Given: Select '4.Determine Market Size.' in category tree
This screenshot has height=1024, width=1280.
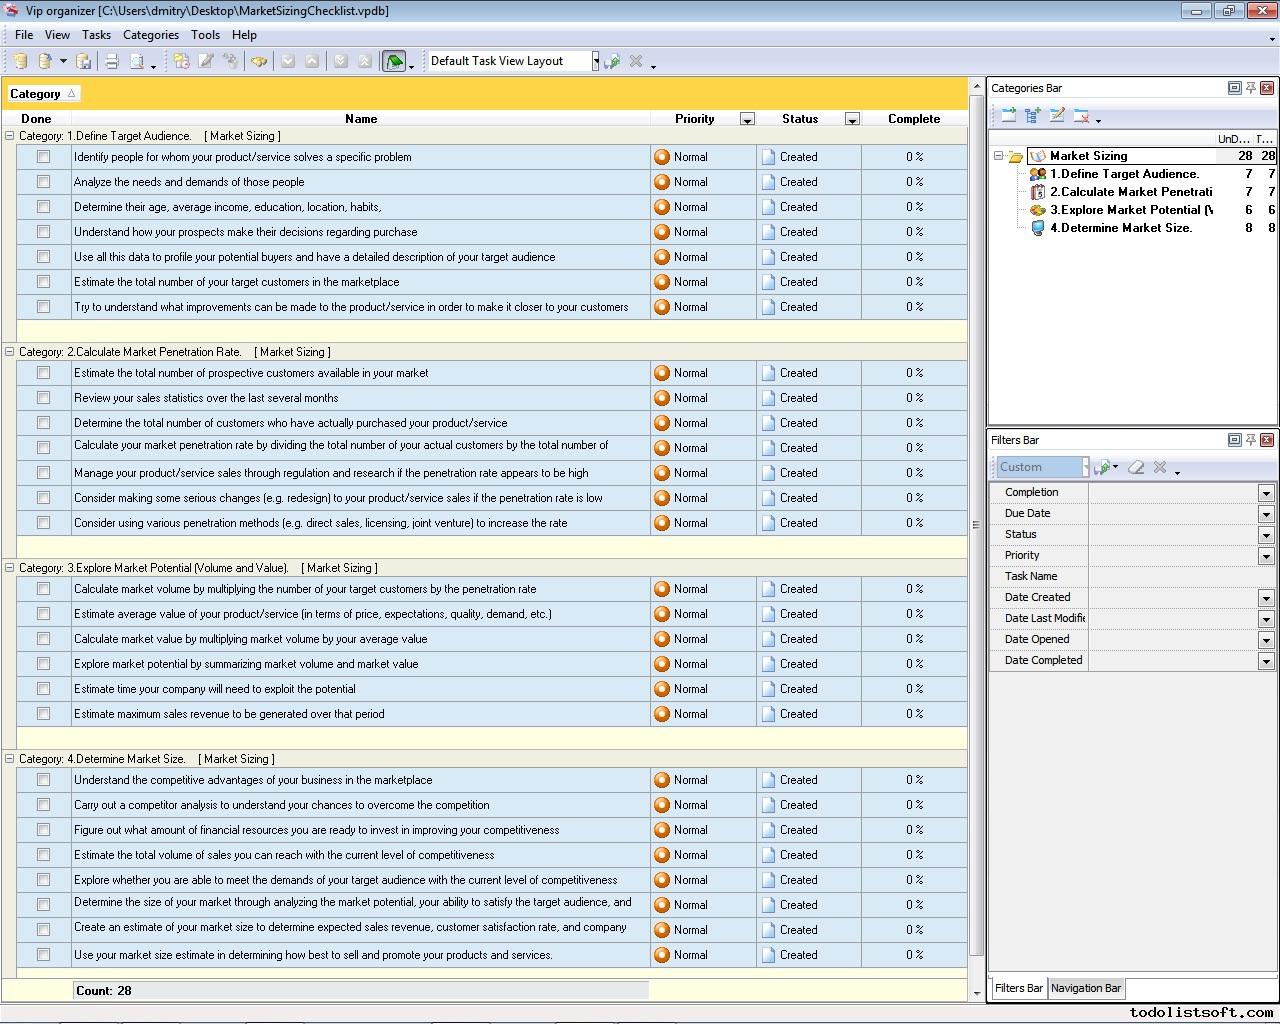Looking at the screenshot, I should click(1120, 228).
